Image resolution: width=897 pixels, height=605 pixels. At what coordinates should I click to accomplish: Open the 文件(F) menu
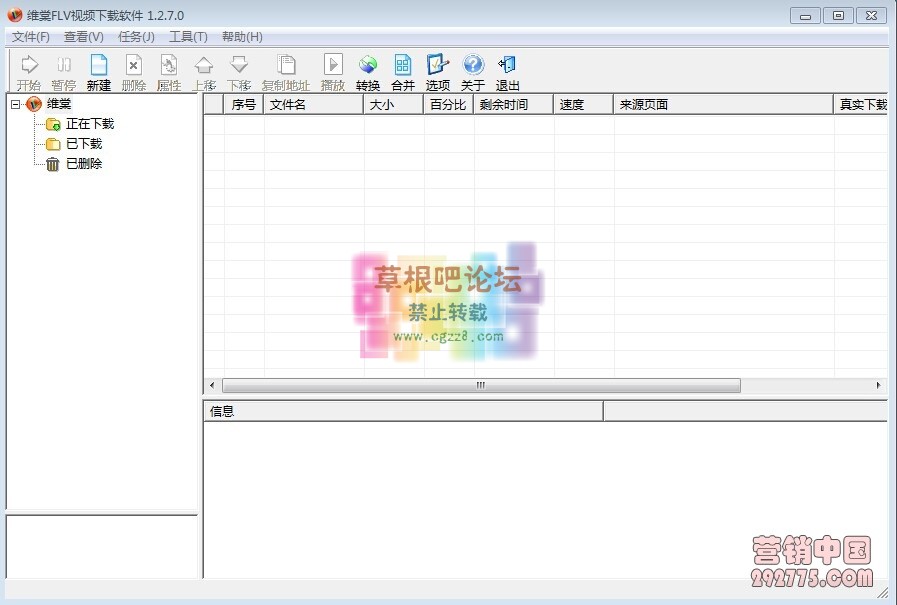point(30,36)
